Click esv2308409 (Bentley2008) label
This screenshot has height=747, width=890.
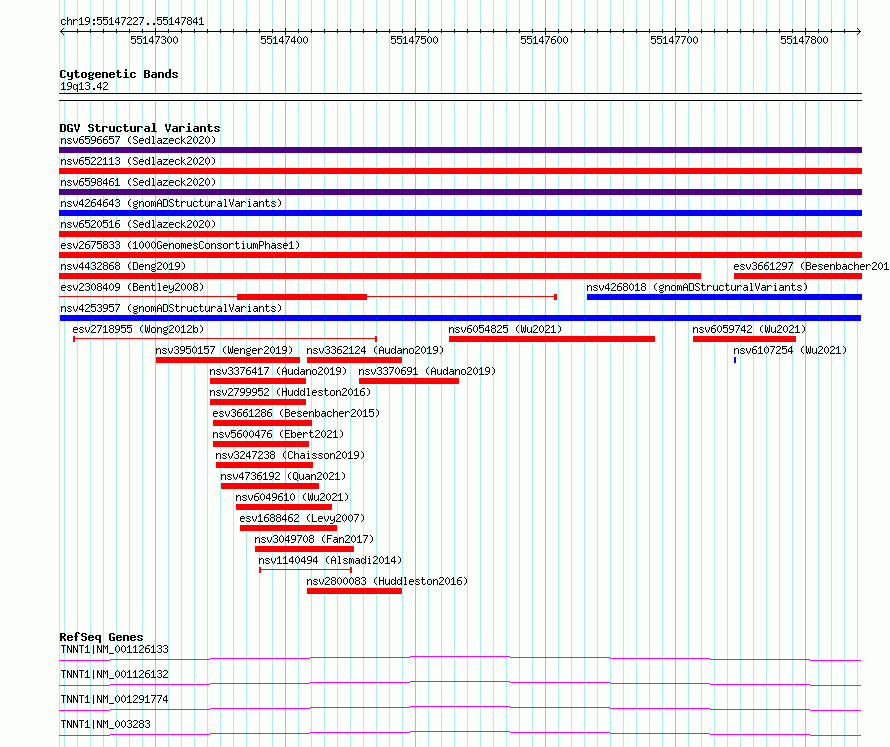132,287
